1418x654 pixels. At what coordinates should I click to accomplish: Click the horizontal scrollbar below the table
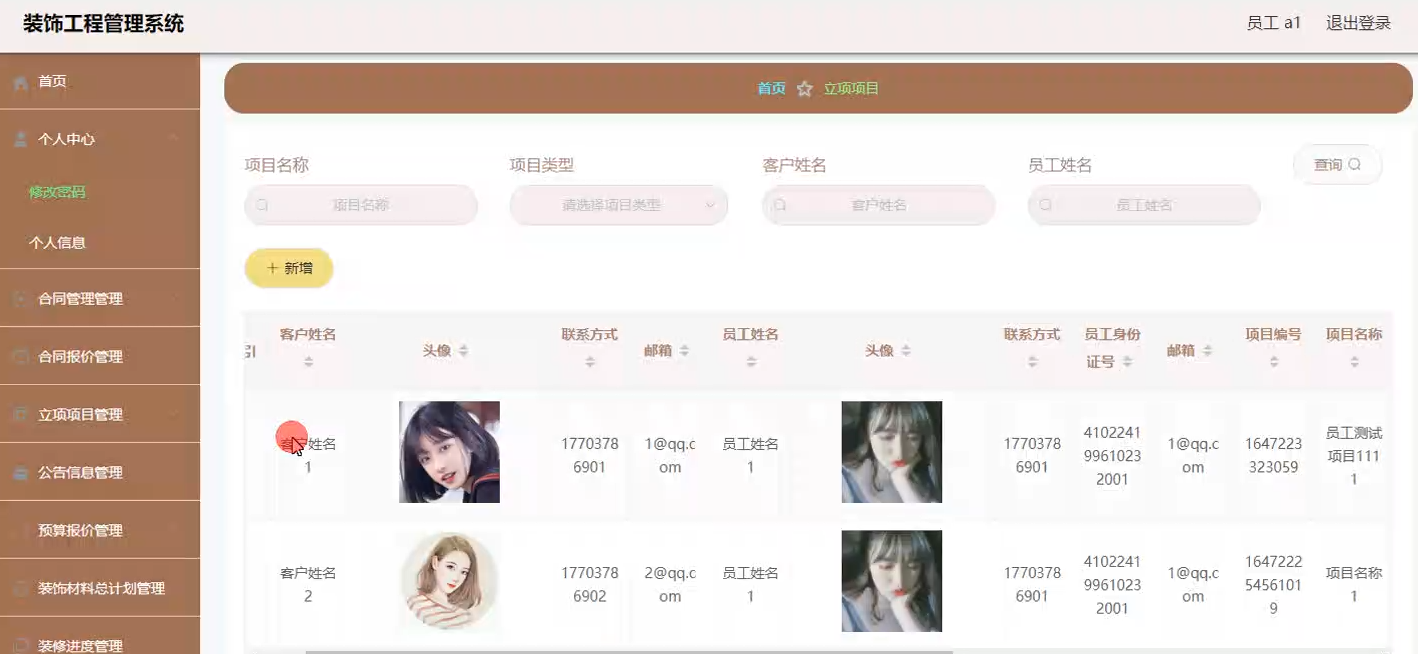[x=628, y=651]
